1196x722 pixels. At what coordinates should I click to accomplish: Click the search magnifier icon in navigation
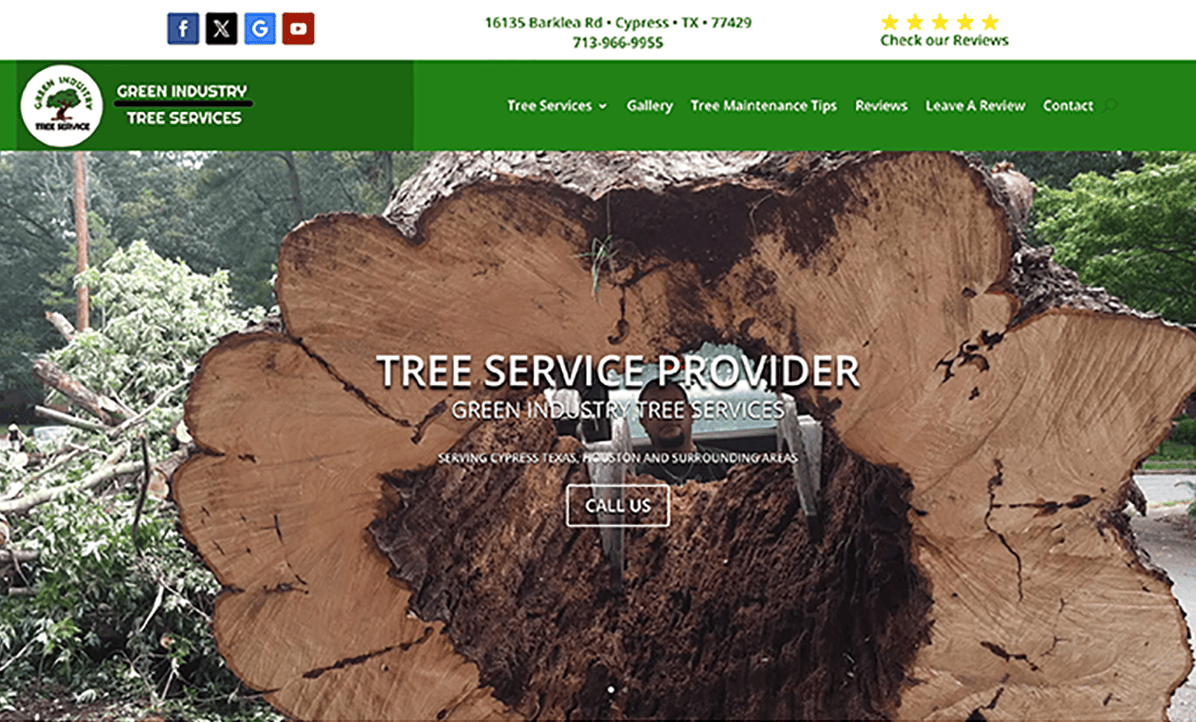tap(1111, 105)
